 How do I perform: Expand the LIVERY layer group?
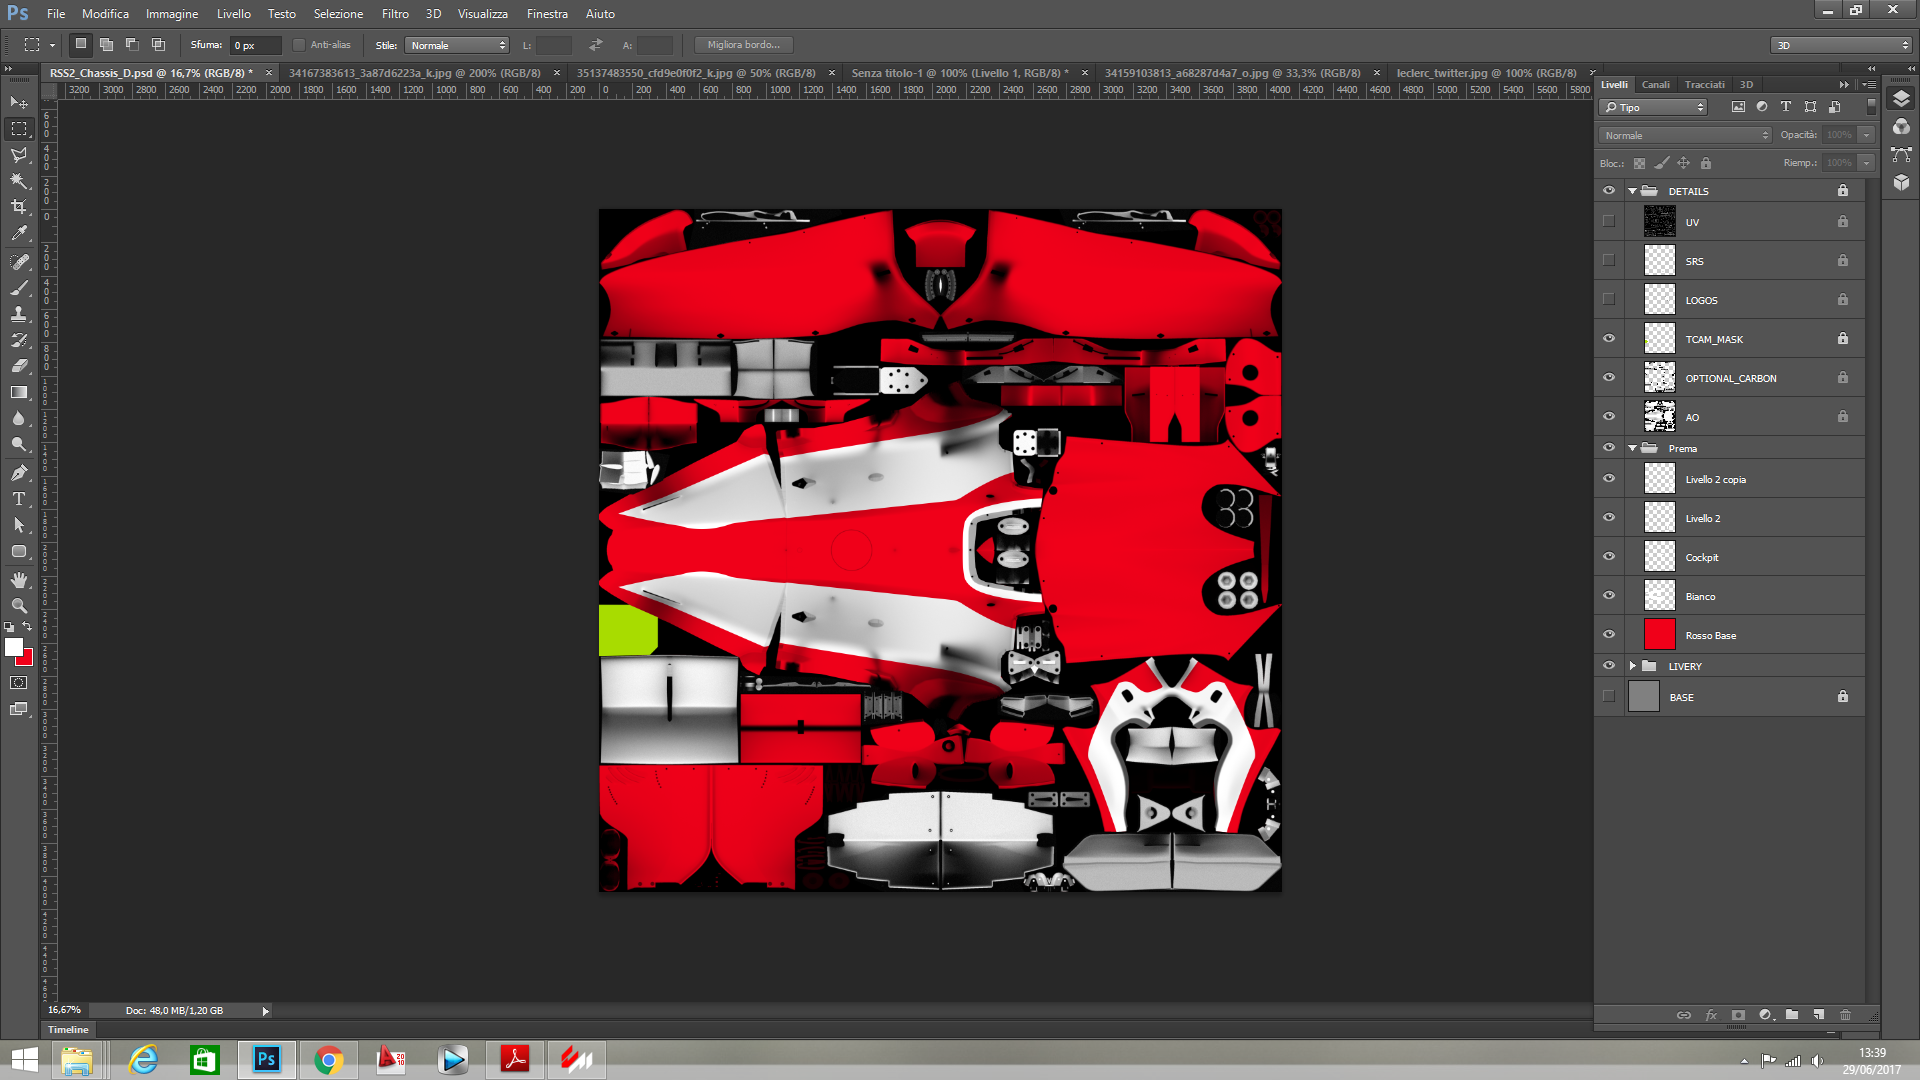[1633, 666]
